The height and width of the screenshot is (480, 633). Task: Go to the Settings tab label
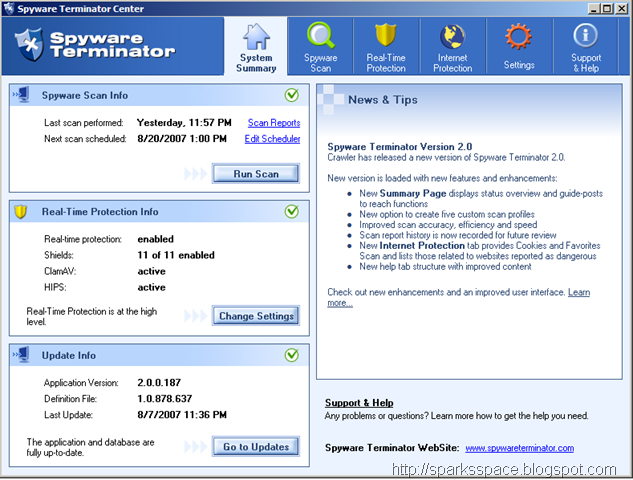pyautogui.click(x=519, y=65)
